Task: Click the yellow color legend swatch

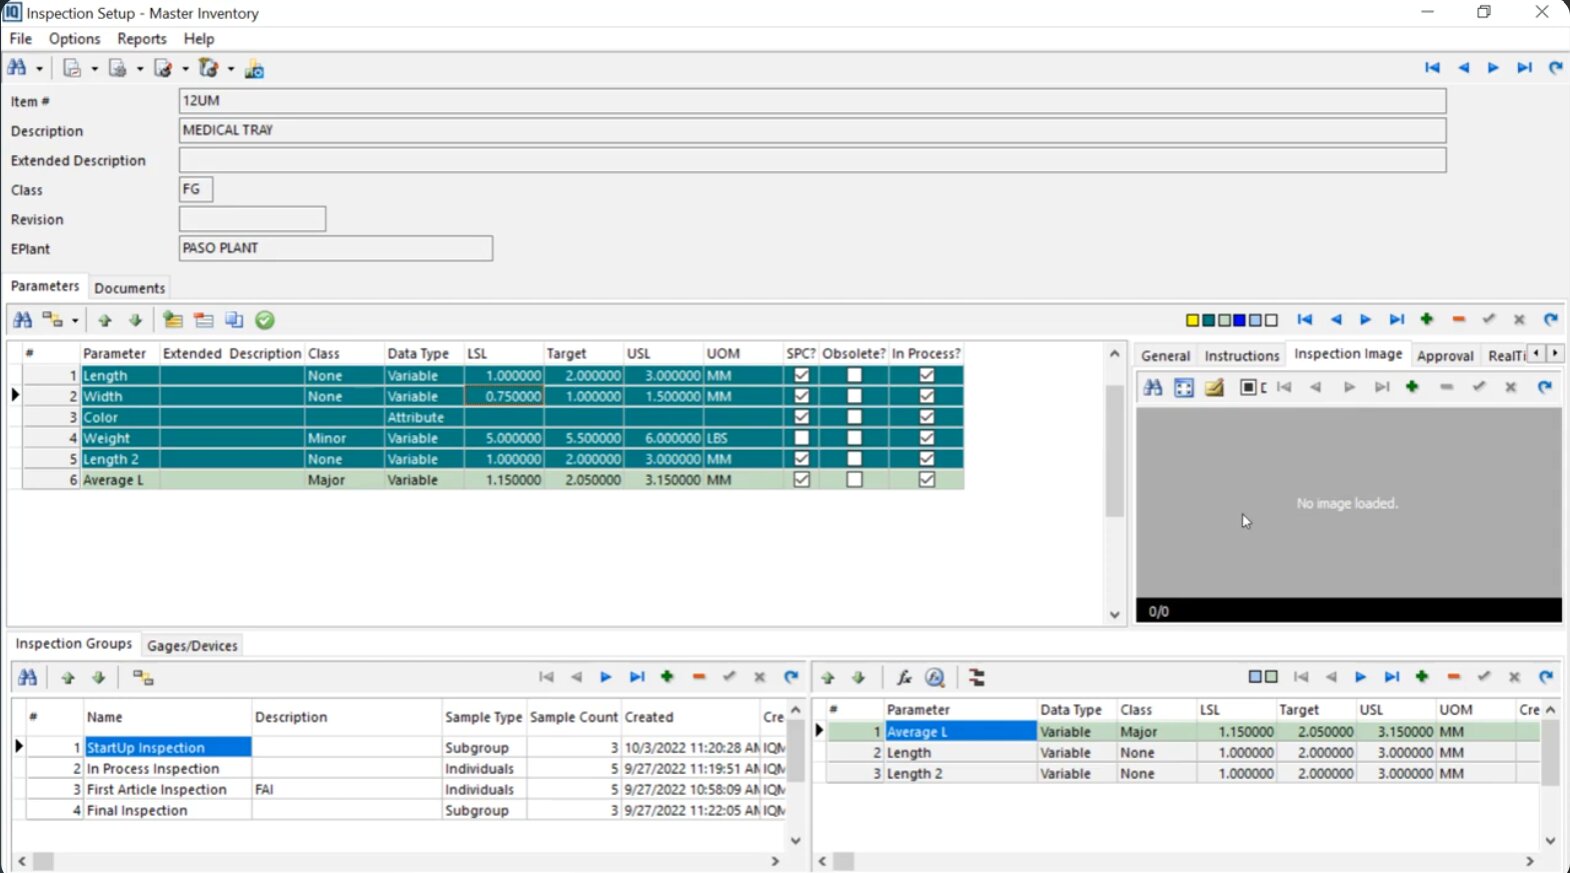Action: tap(1192, 321)
